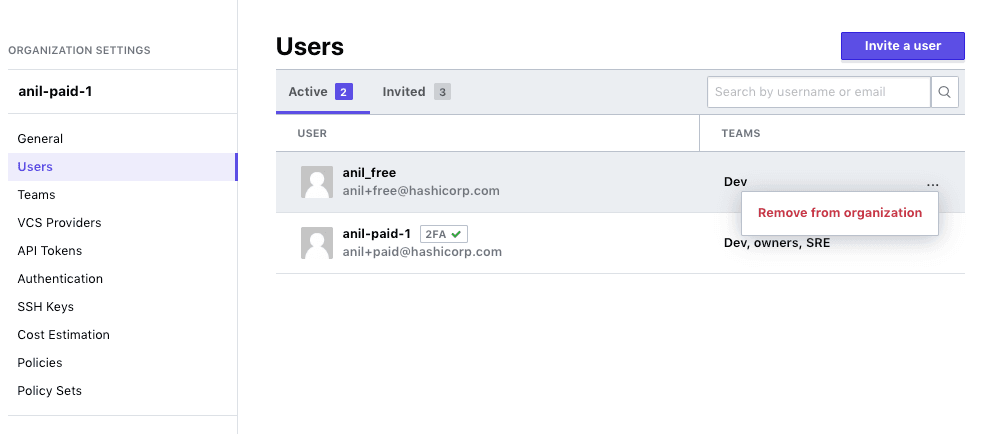The image size is (989, 434).
Task: Click the Invite a user button
Action: coord(902,46)
